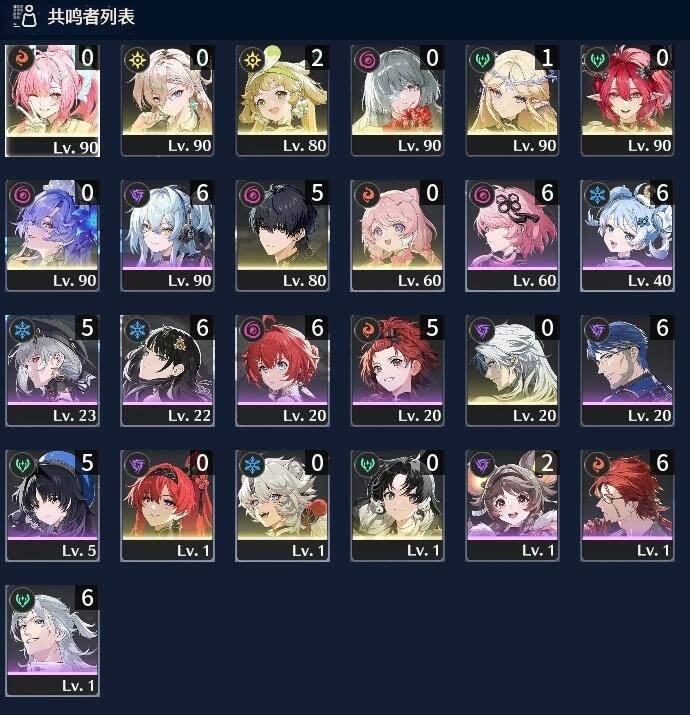690x715 pixels.
Task: Select the Lv. 1 white-haired glacio character
Action: pyautogui.click(x=282, y=505)
